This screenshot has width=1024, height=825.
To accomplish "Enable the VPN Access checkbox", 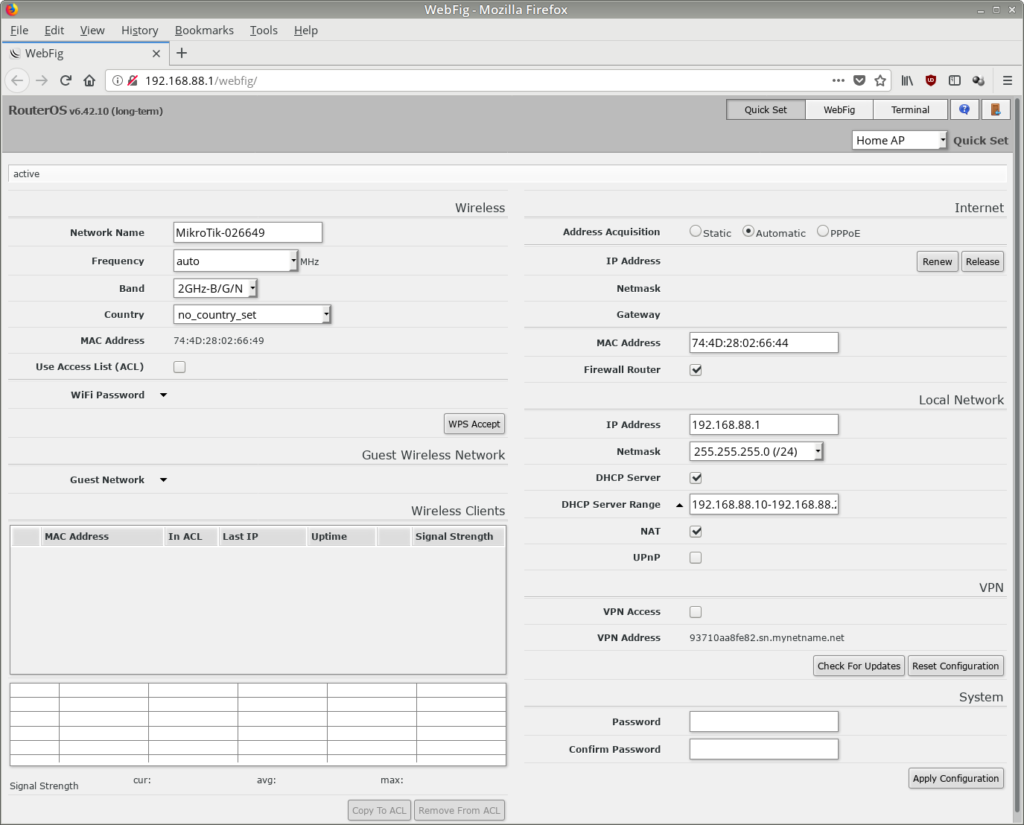I will tap(696, 612).
